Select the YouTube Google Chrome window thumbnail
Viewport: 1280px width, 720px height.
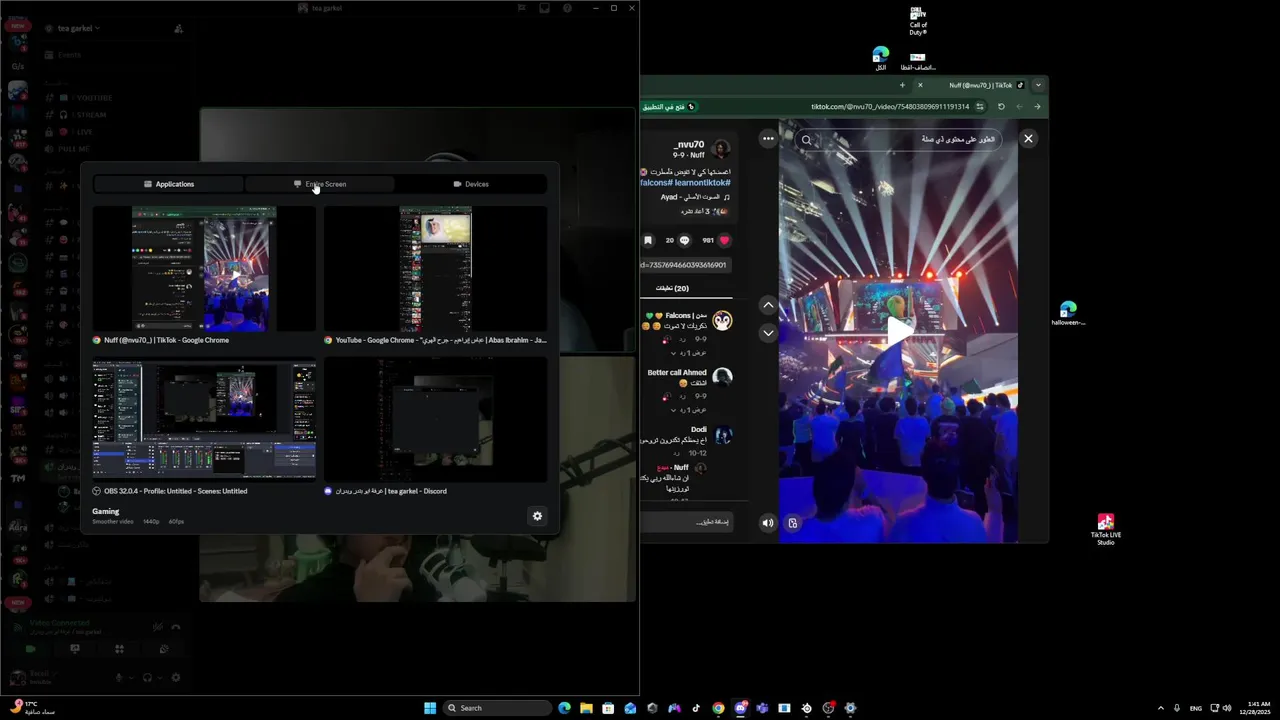[435, 269]
